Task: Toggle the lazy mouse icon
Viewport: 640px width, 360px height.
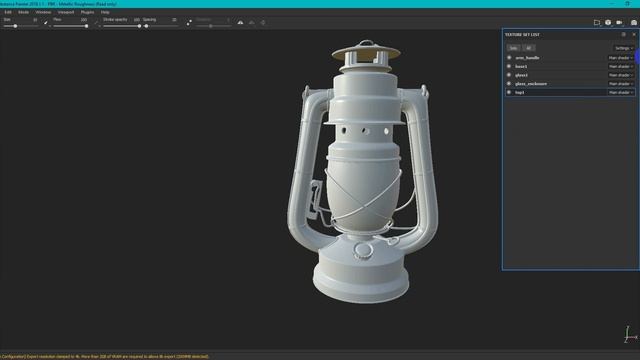Action: 189,23
